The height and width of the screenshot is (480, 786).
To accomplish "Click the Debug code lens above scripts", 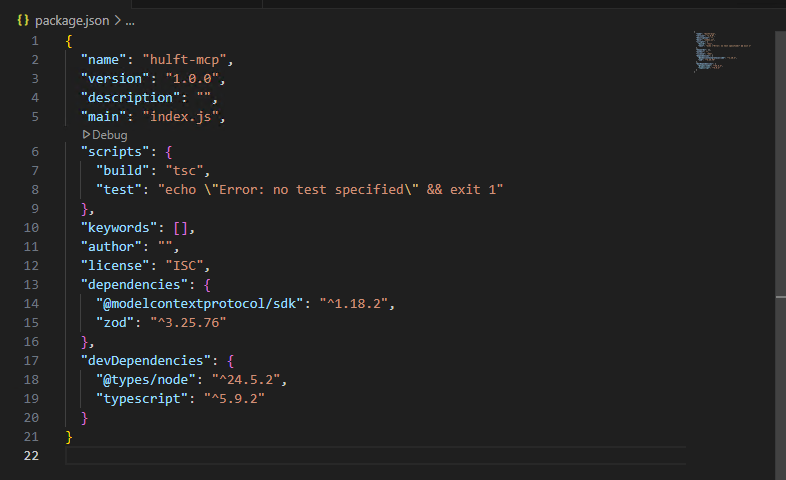I will click(105, 135).
